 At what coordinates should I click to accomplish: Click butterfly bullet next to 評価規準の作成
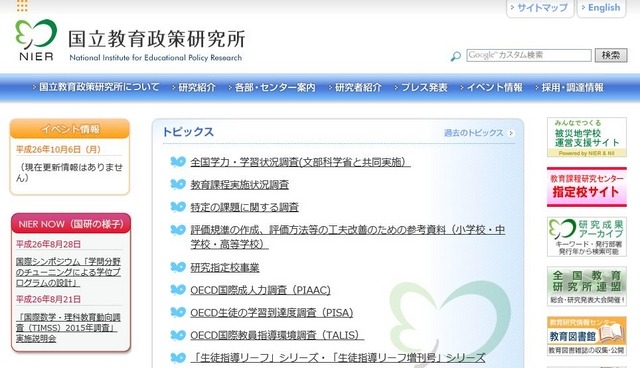point(178,230)
